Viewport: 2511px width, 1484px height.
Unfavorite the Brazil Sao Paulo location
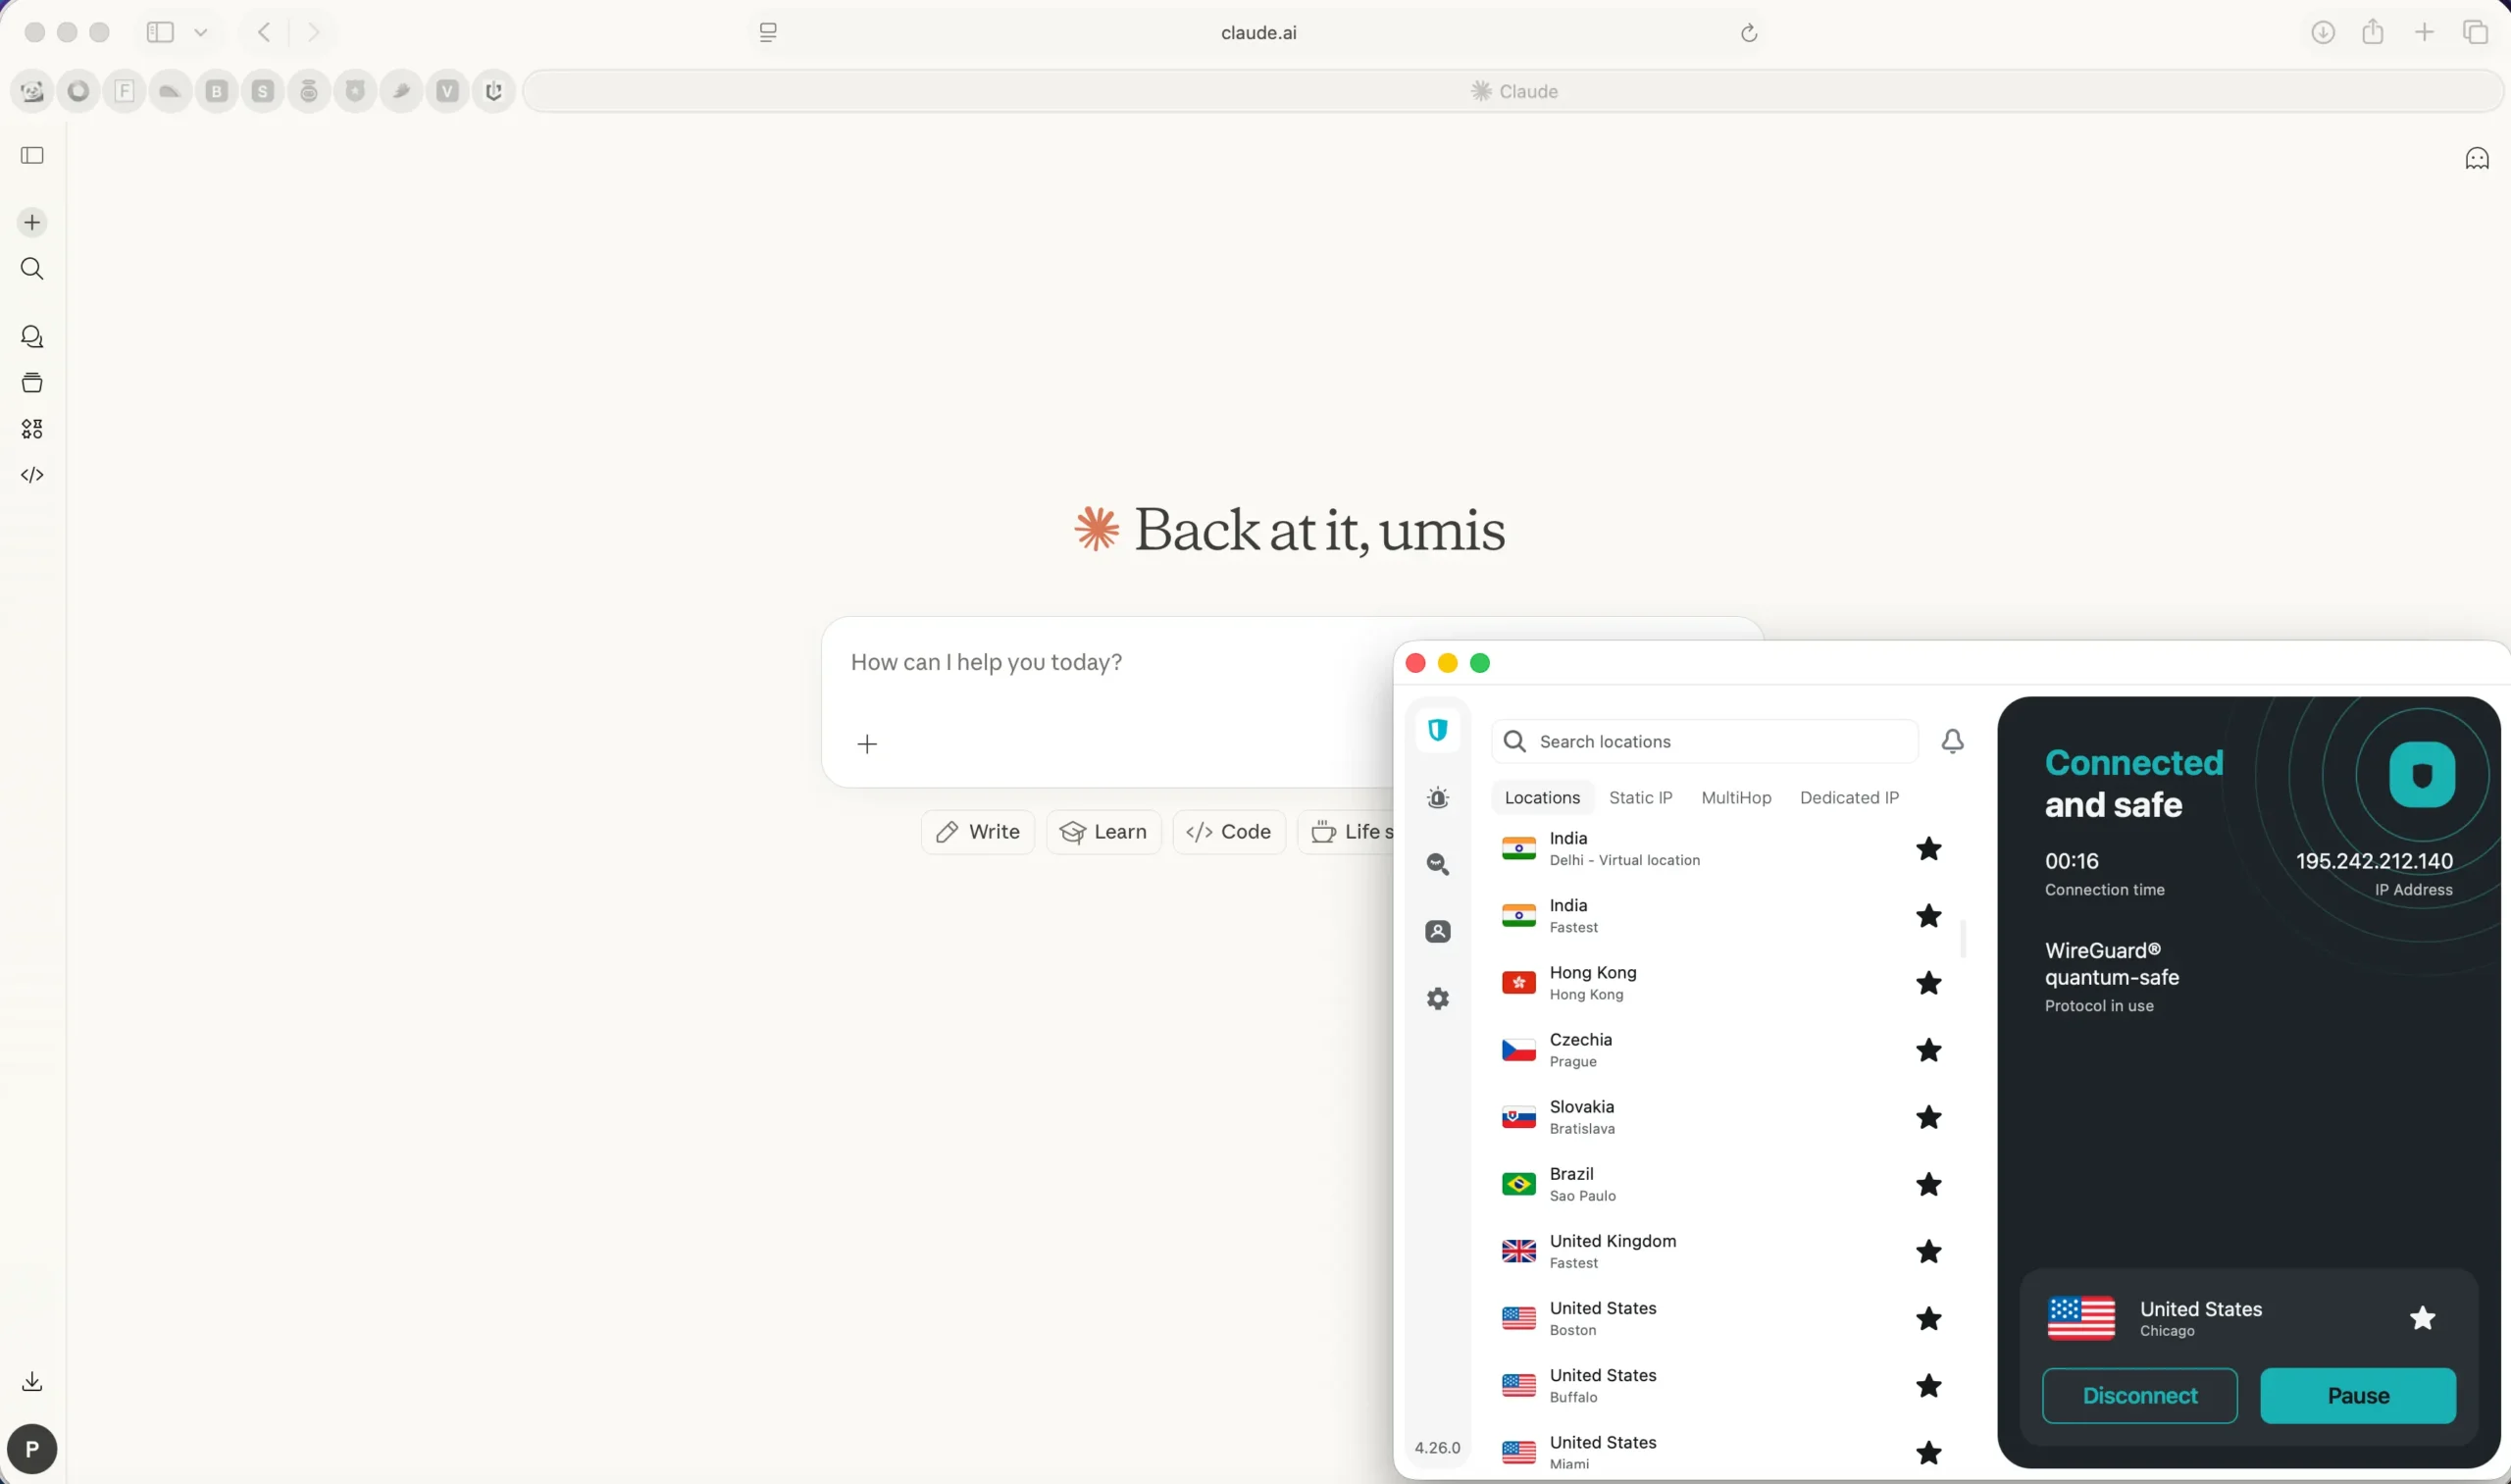pos(1928,1184)
